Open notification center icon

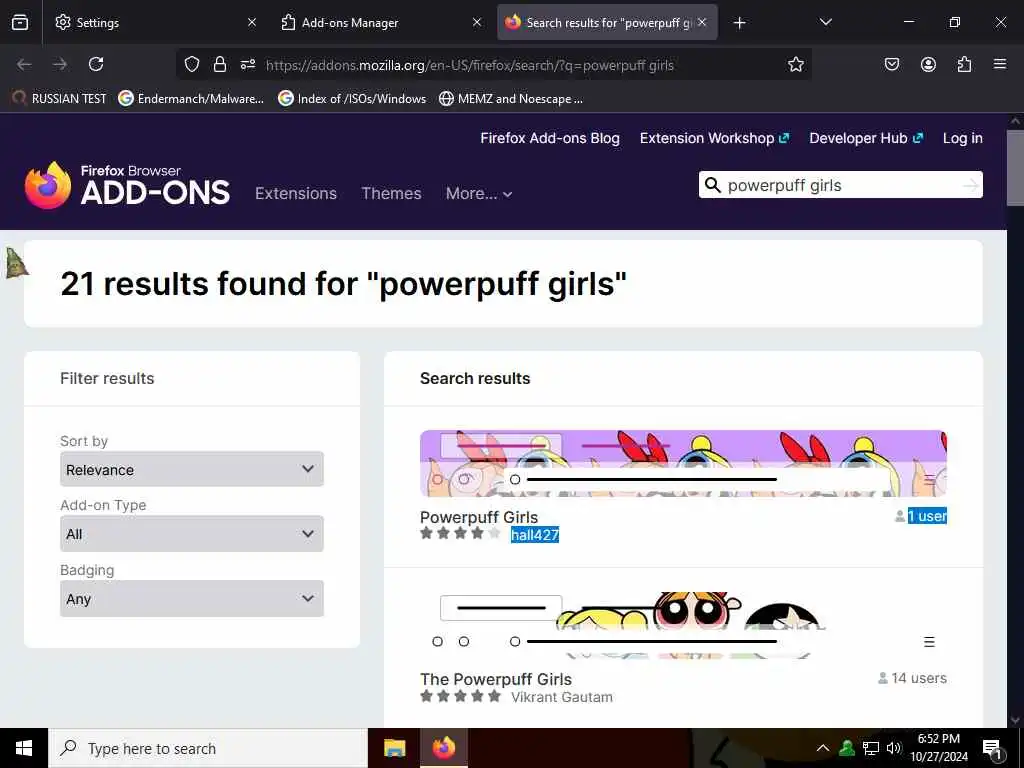tap(992, 749)
